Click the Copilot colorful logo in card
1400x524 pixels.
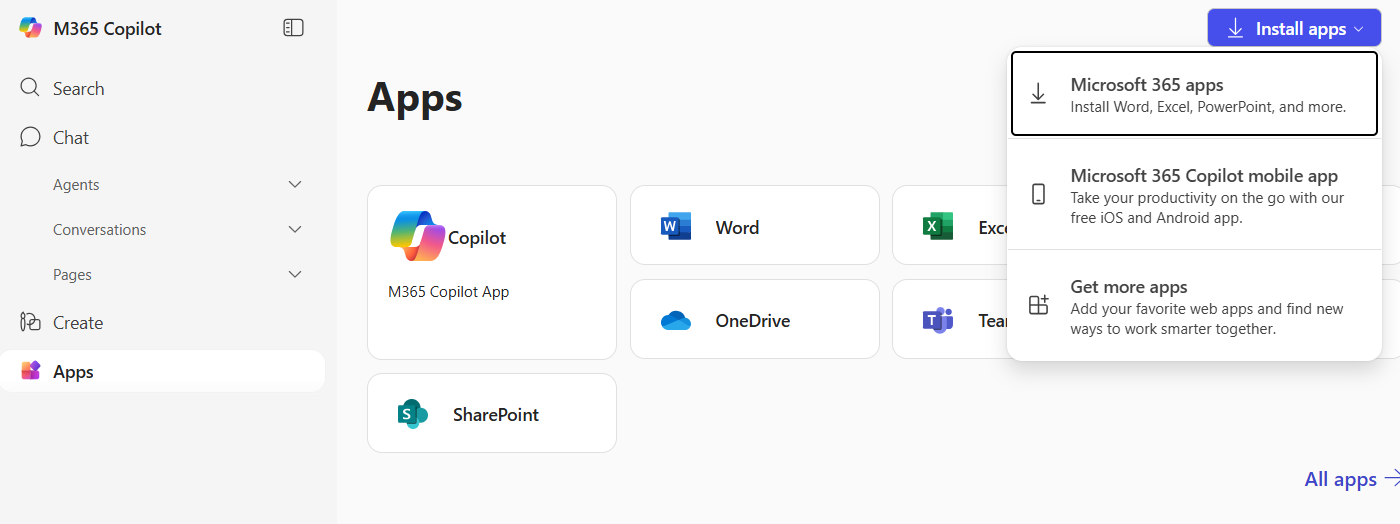pyautogui.click(x=418, y=237)
